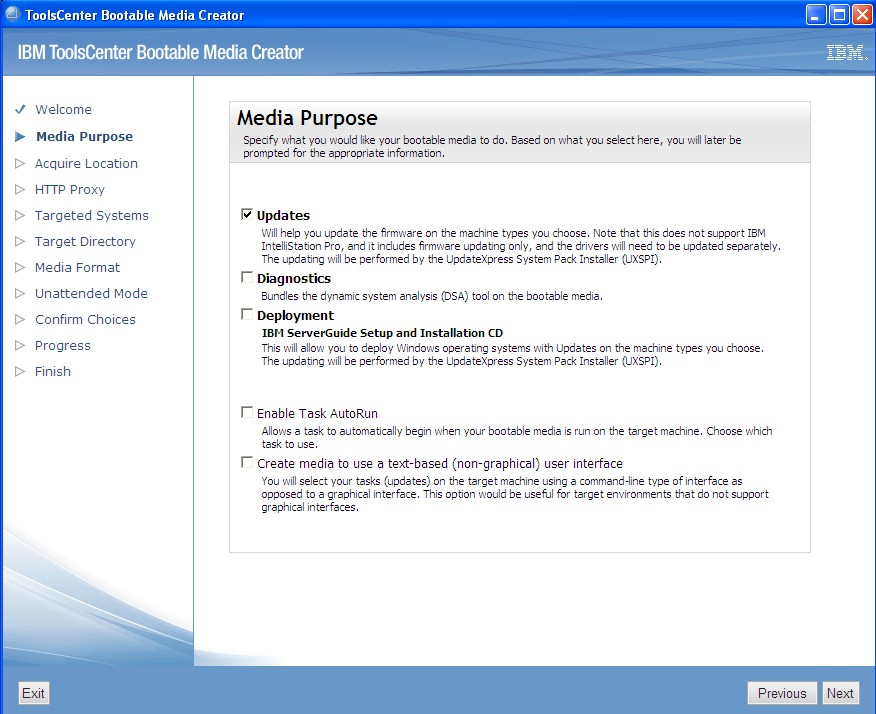Click the arrow icon beside Progress
Viewport: 876px width, 714px height.
(x=20, y=345)
